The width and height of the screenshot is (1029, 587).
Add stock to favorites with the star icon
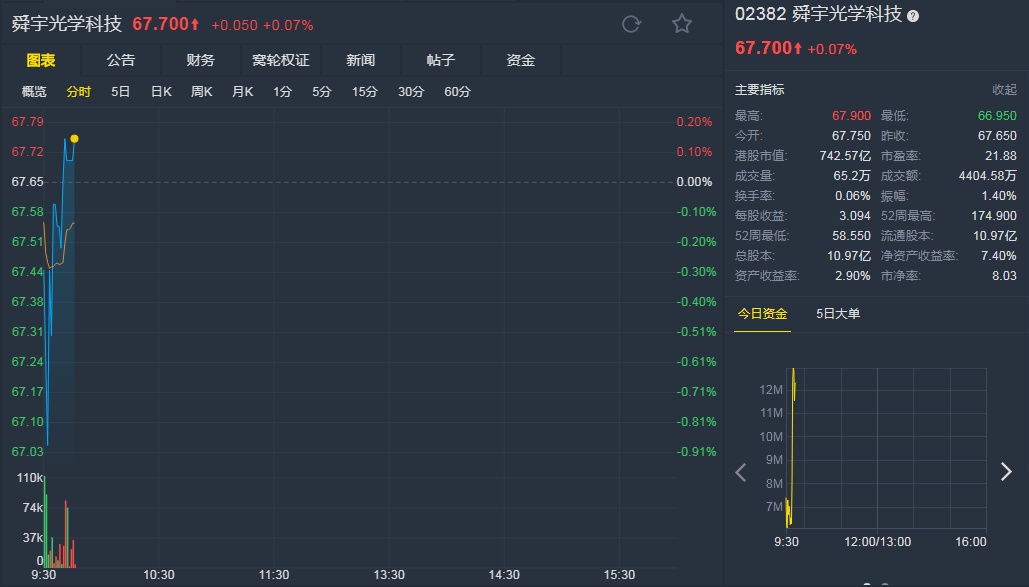coord(682,24)
